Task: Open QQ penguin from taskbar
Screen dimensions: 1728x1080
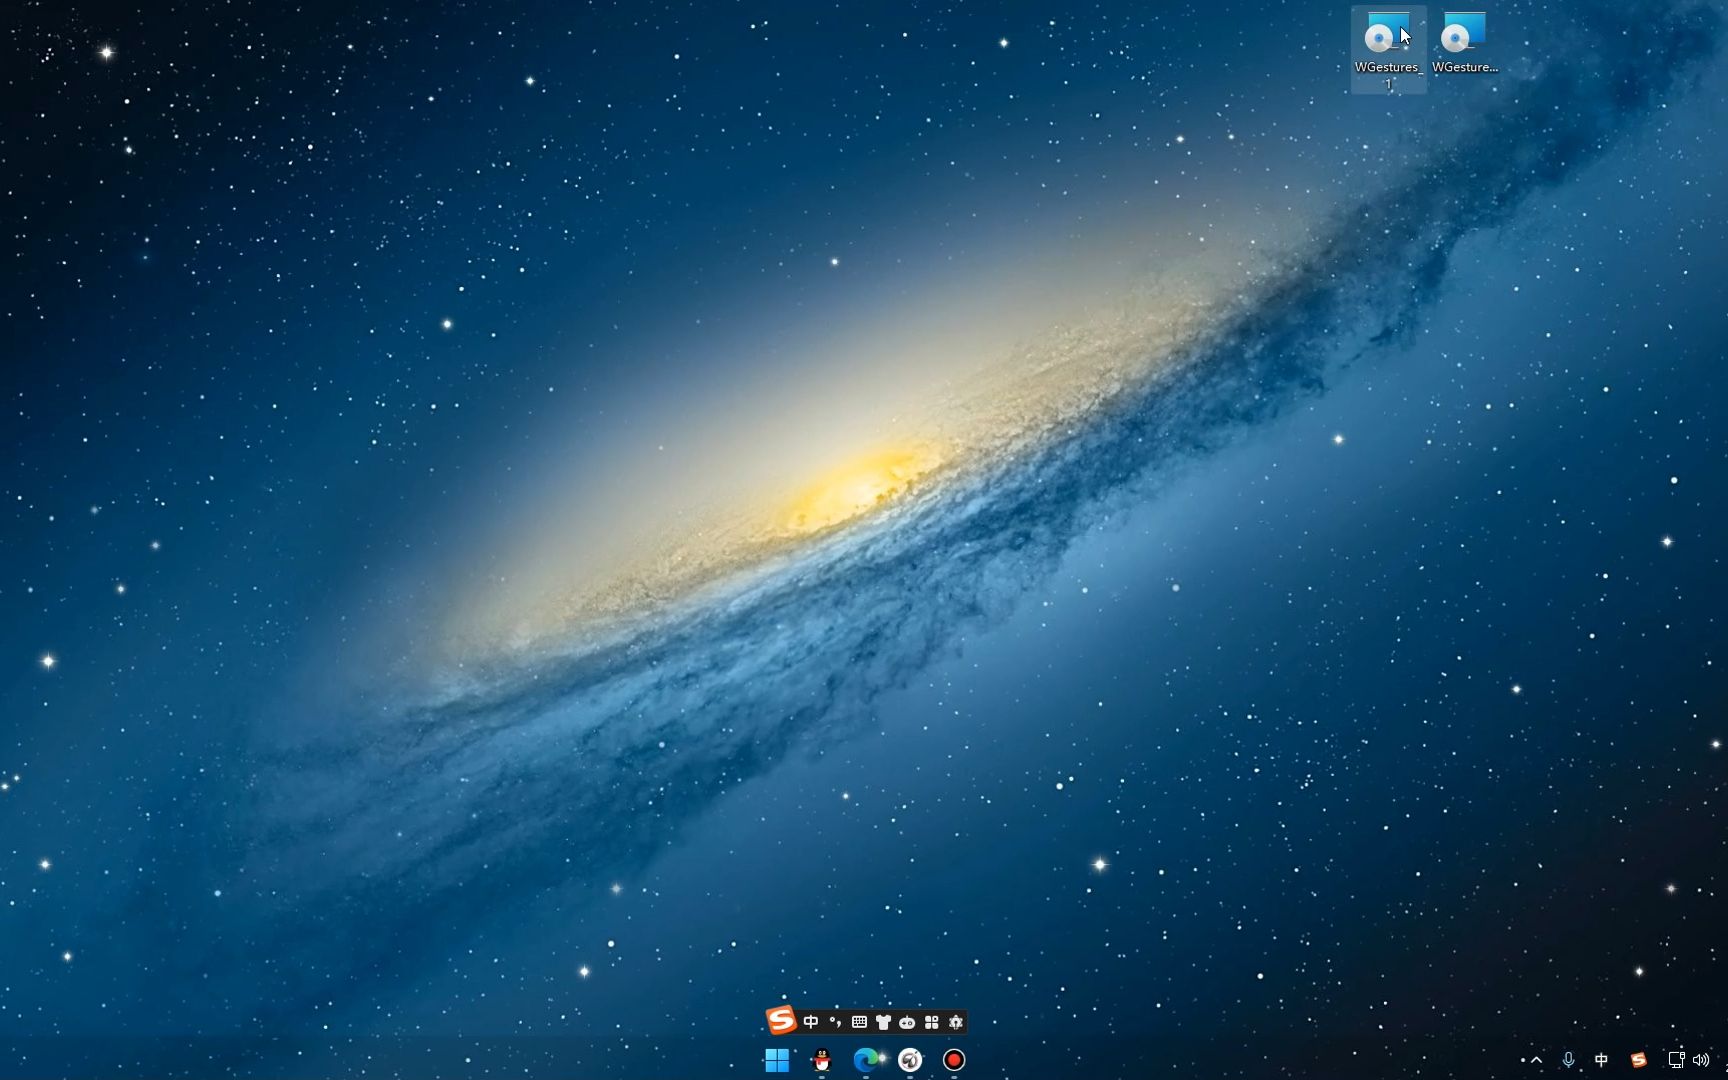Action: 822,1060
